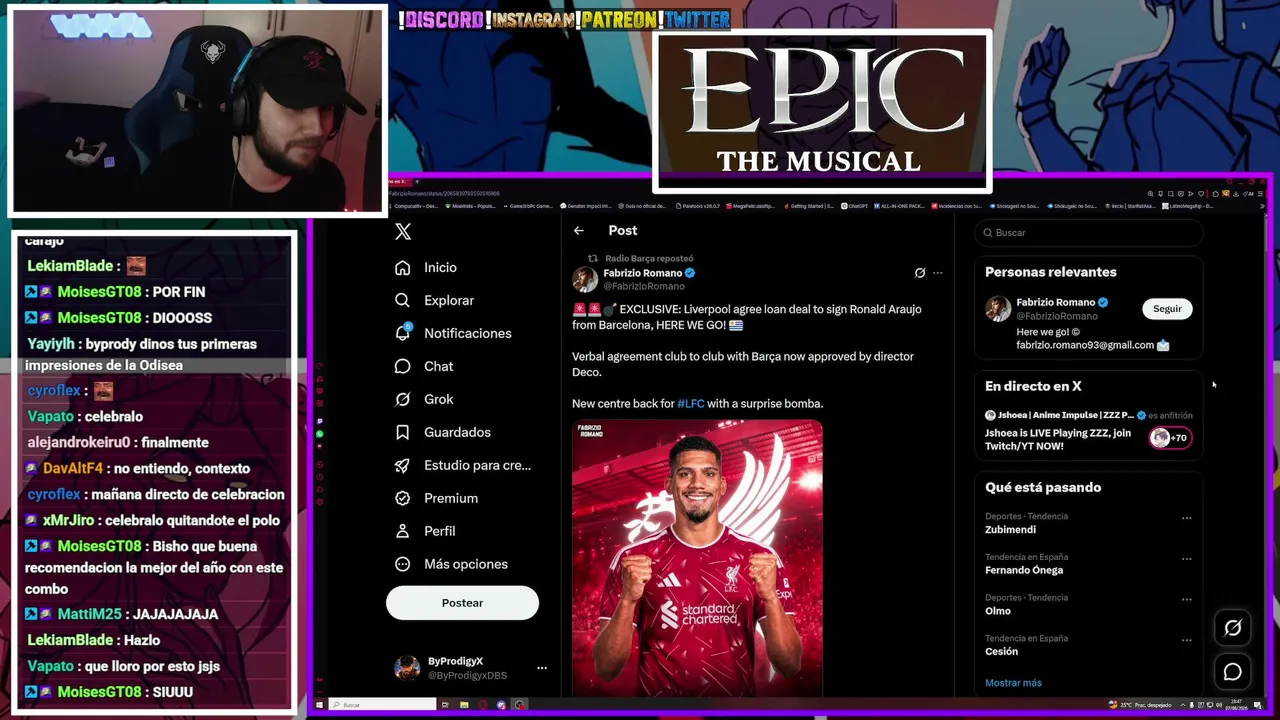Click the Cesión trending topic
This screenshot has width=1280, height=720.
1001,652
